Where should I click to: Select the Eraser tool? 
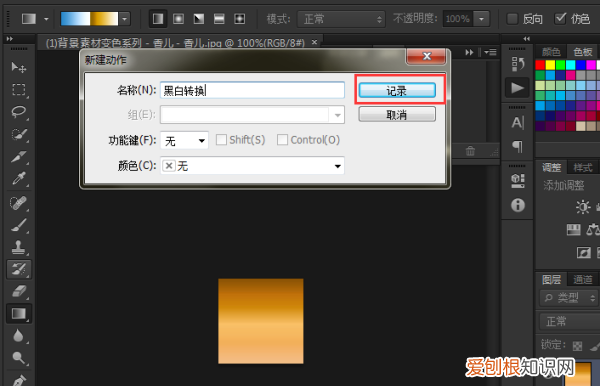18,292
